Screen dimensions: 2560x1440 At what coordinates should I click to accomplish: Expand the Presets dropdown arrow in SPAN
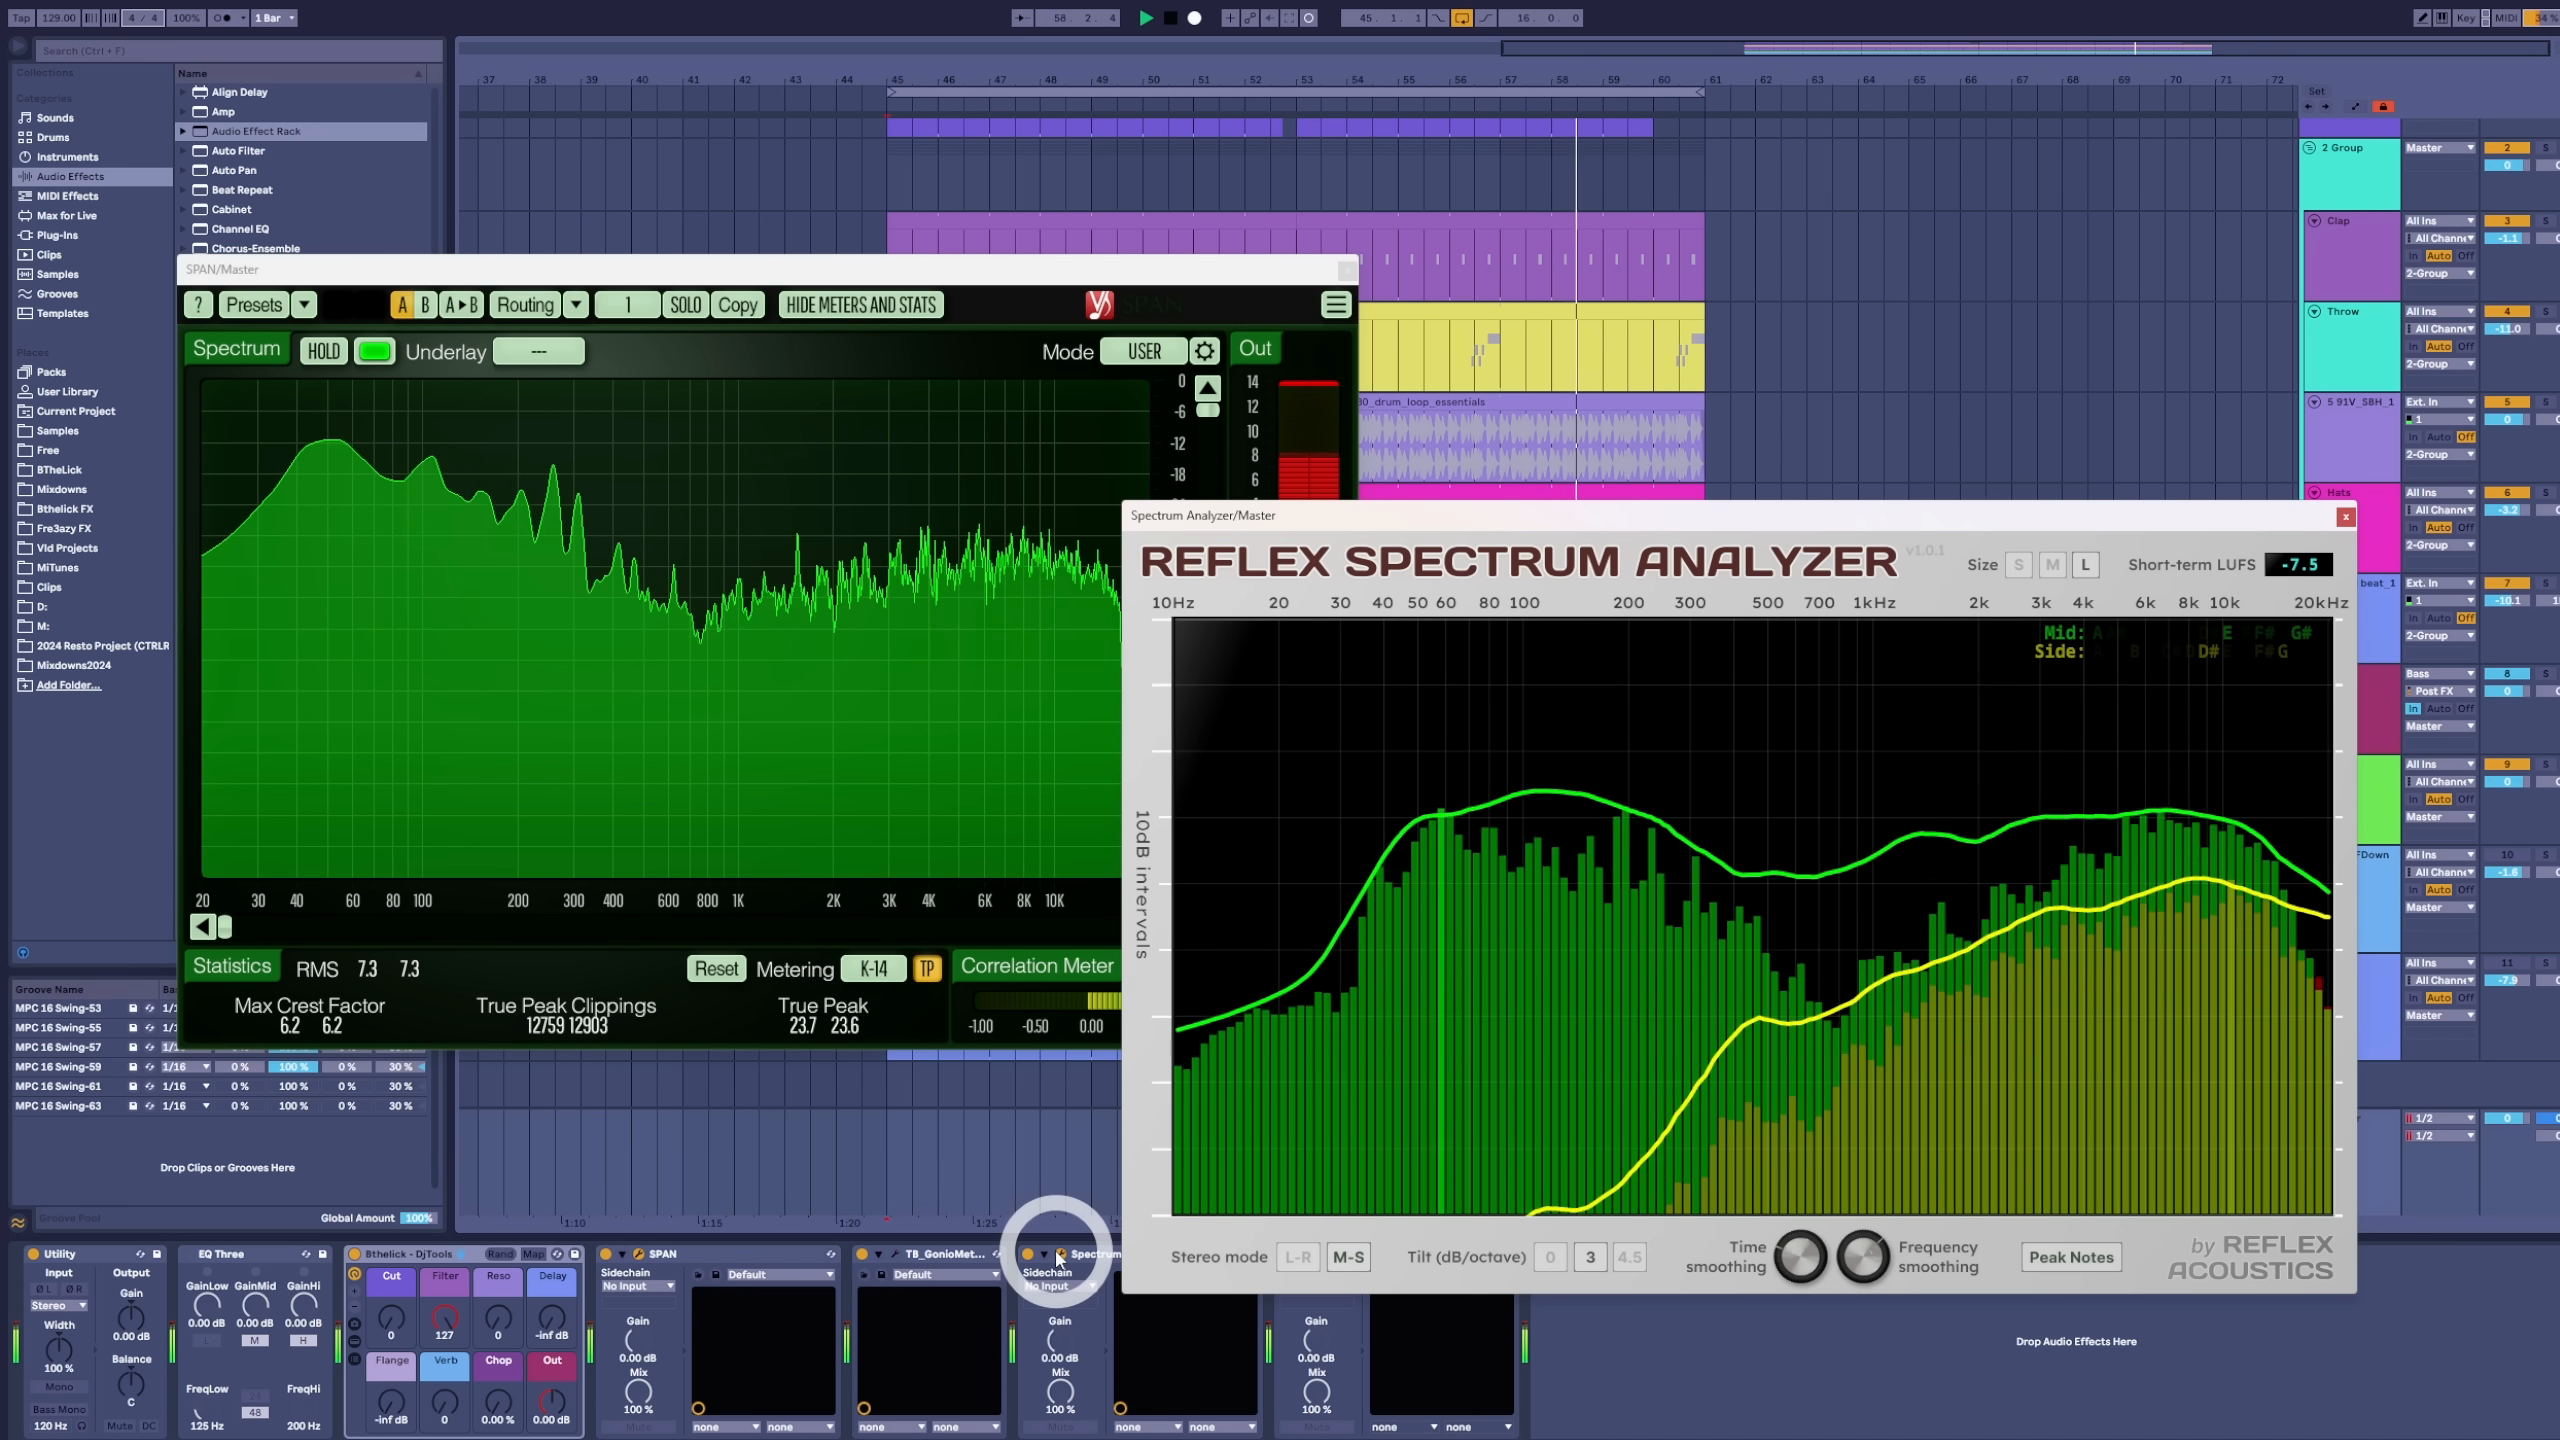(x=304, y=305)
